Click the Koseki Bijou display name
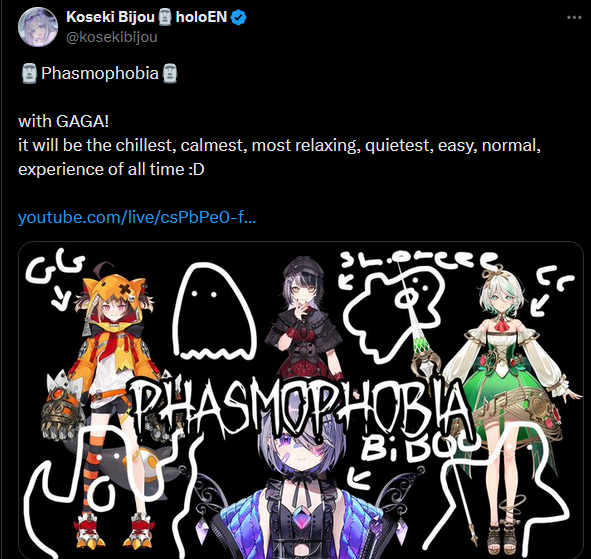The width and height of the screenshot is (591, 559). tap(110, 17)
